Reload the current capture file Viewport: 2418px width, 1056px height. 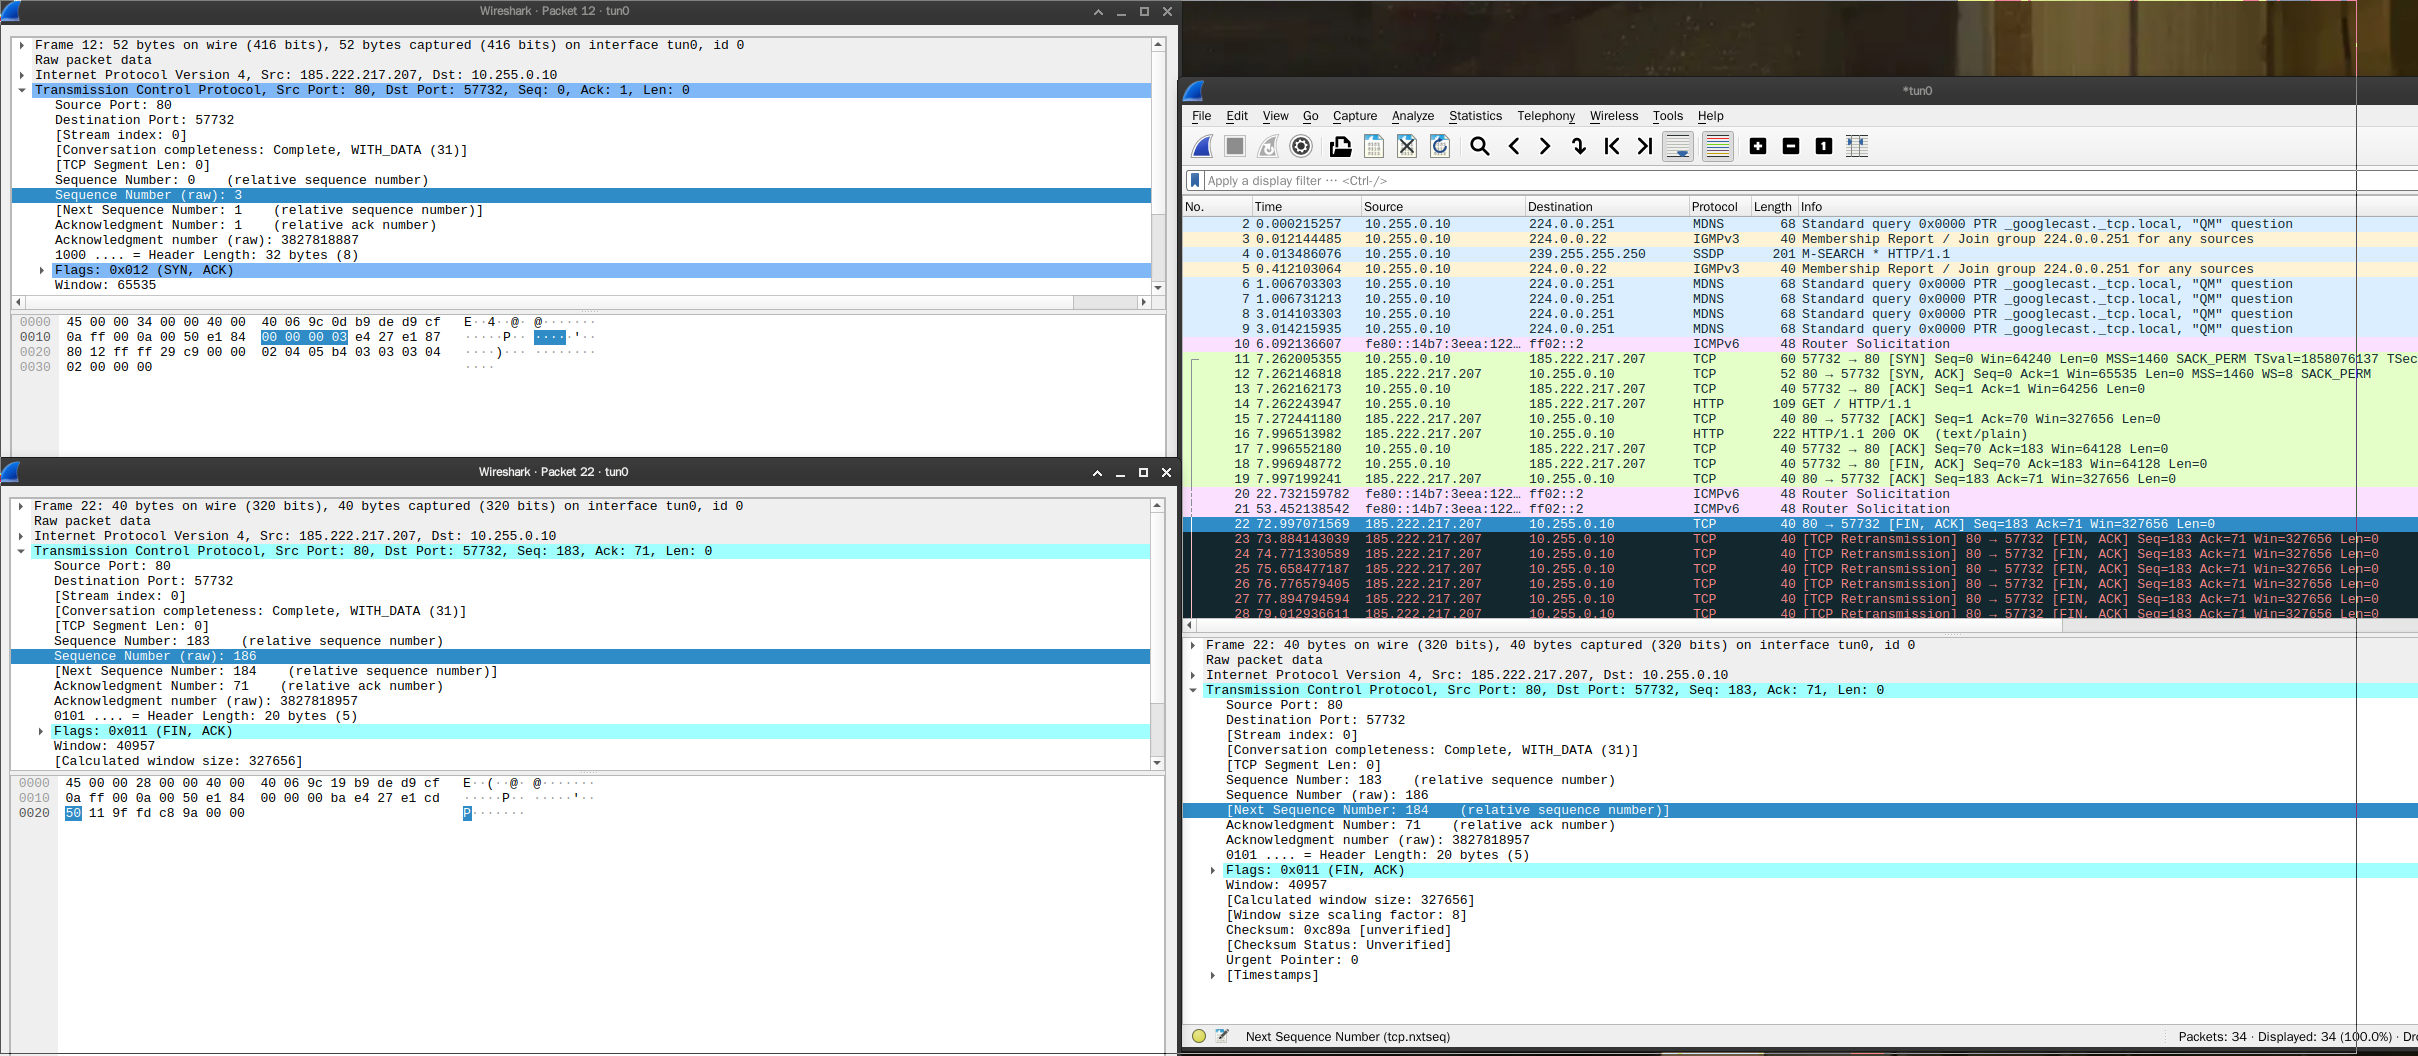pos(1439,146)
